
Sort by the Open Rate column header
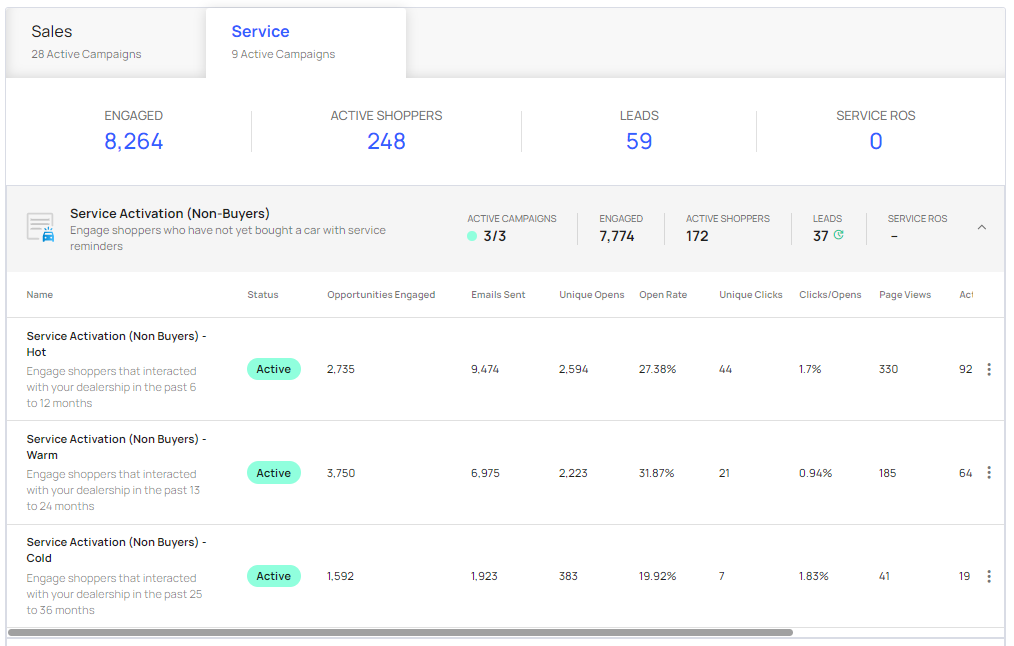coord(662,295)
